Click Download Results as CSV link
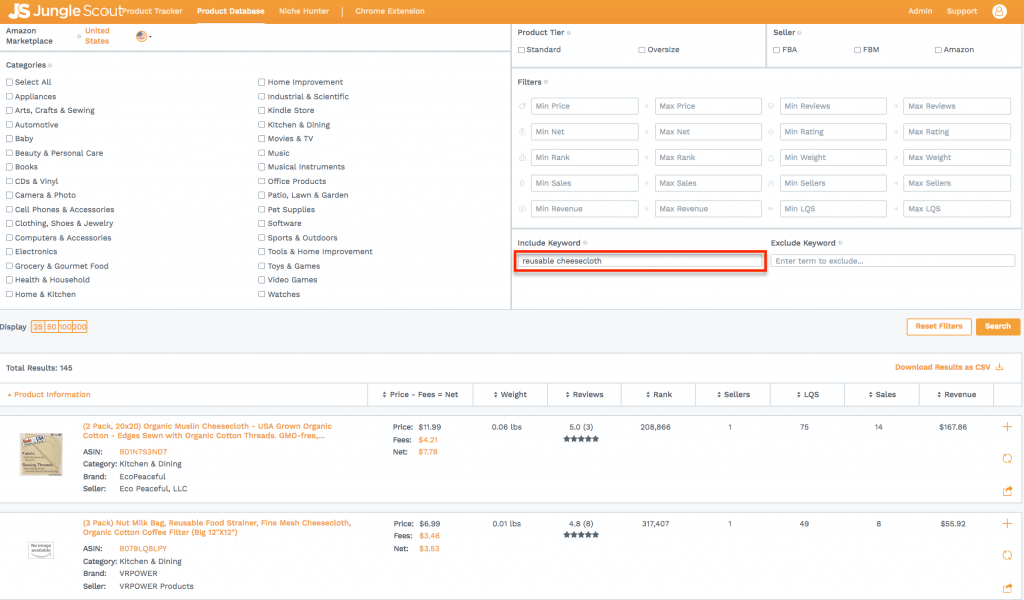This screenshot has height=600, width=1024. point(942,367)
